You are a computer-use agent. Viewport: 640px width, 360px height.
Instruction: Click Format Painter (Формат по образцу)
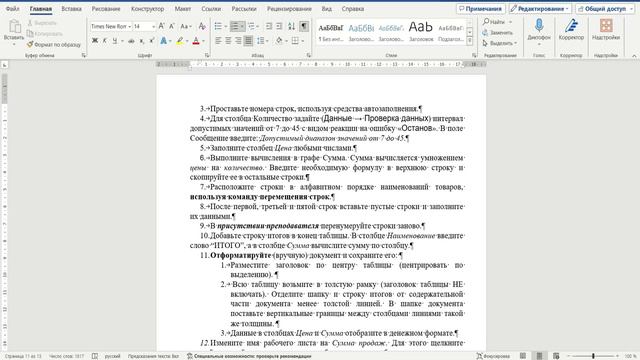(x=53, y=44)
